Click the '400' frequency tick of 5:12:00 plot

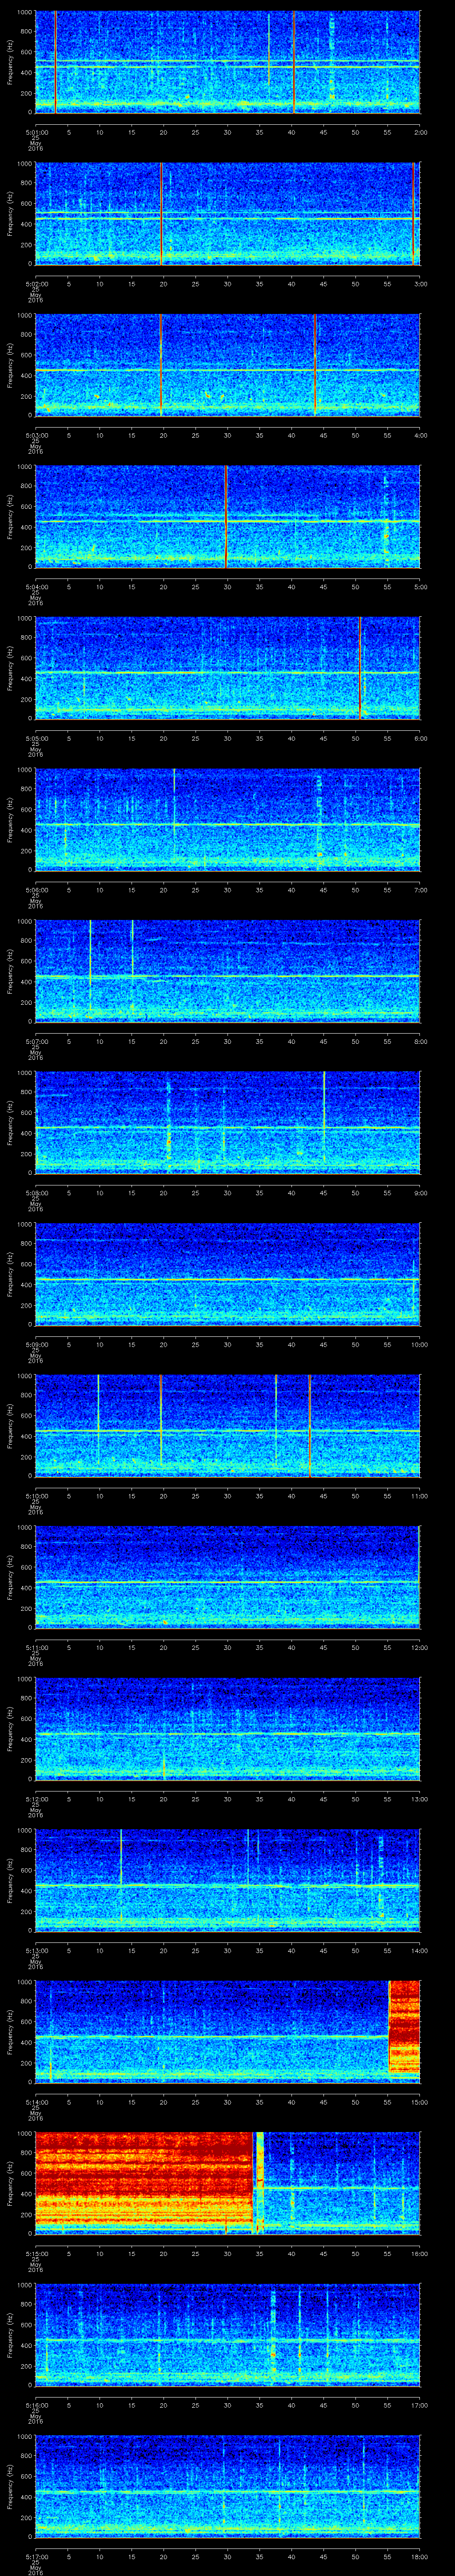26,1739
